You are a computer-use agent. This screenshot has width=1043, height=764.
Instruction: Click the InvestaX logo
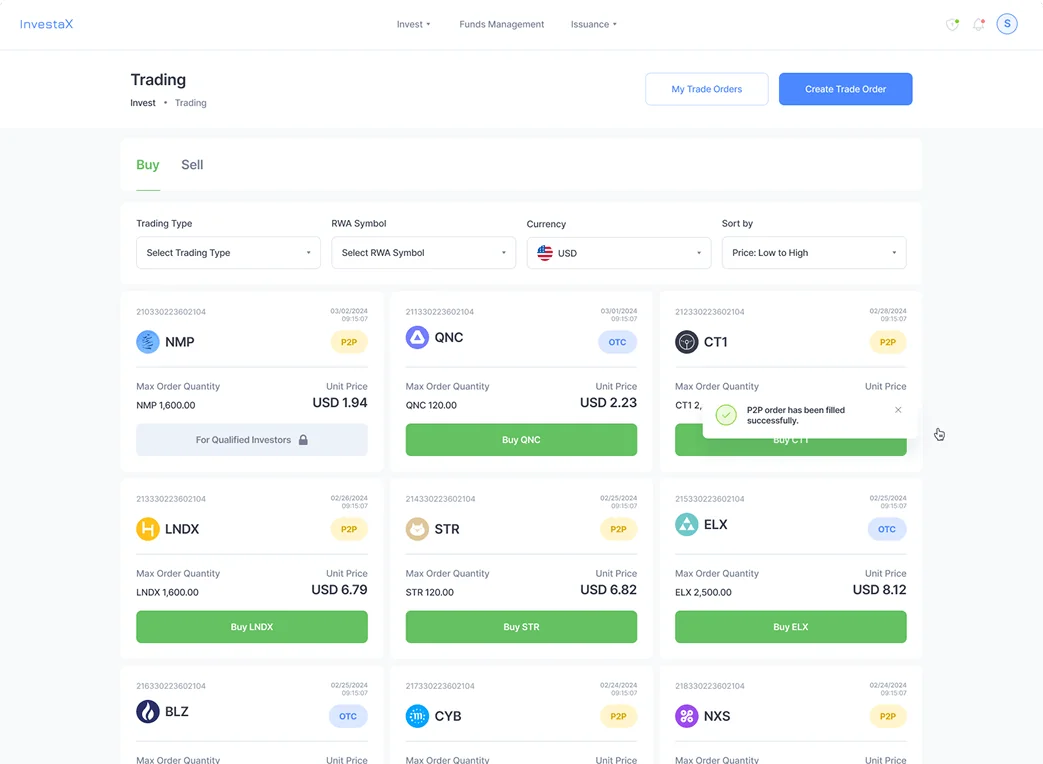point(47,24)
